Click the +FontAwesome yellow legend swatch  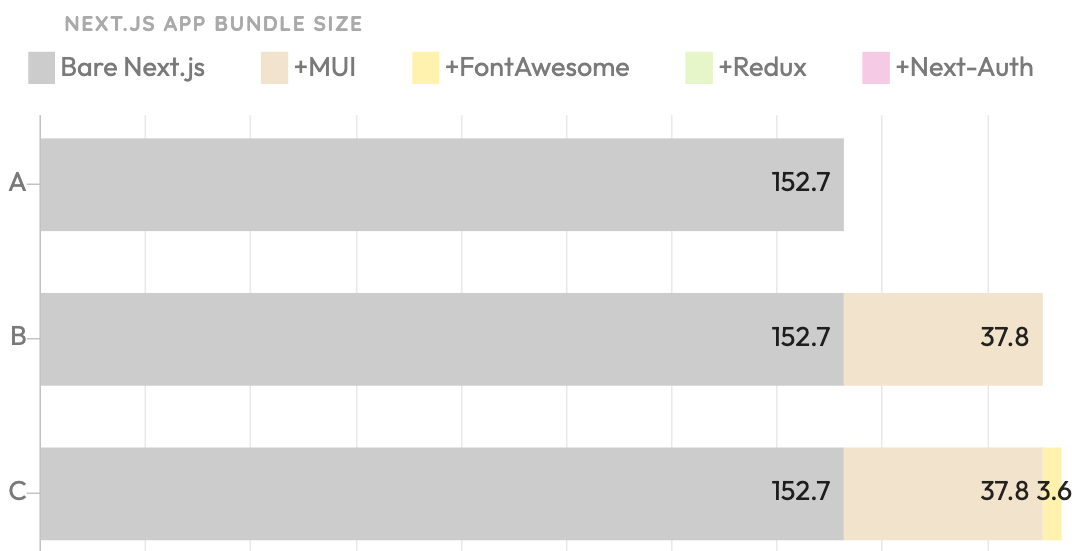426,67
